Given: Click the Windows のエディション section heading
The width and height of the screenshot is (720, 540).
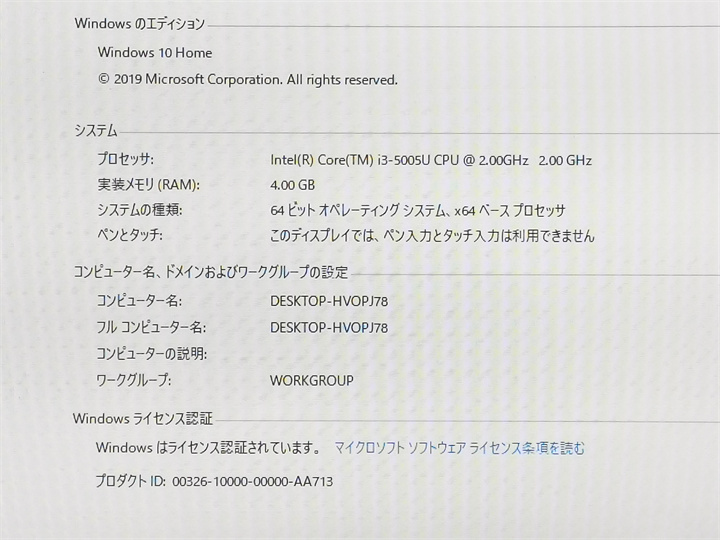Looking at the screenshot, I should click(x=140, y=23).
